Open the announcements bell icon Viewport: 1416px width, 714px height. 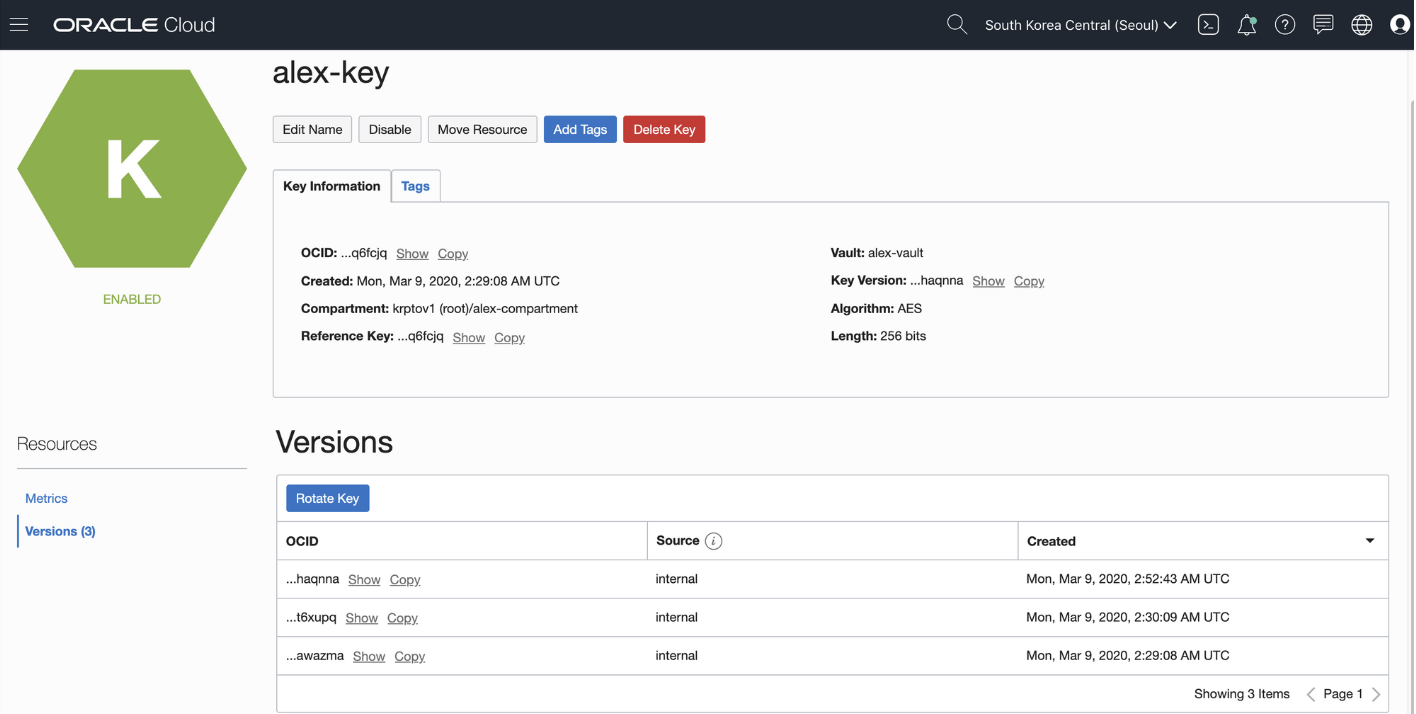tap(1246, 25)
